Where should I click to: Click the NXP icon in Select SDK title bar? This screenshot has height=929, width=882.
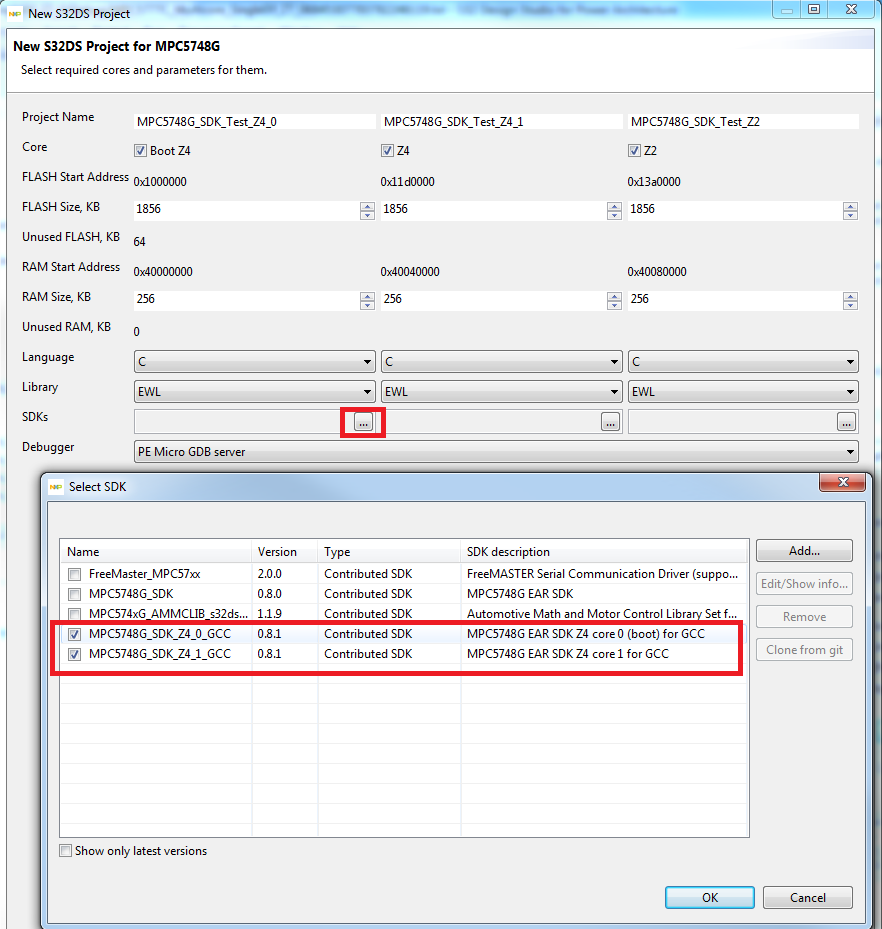[x=56, y=487]
